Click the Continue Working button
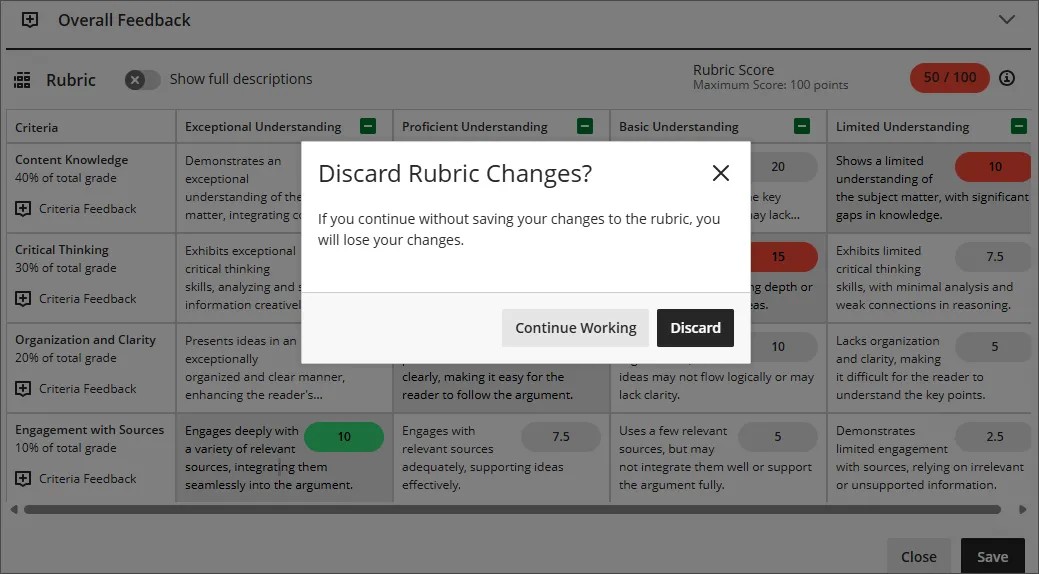 tap(575, 328)
